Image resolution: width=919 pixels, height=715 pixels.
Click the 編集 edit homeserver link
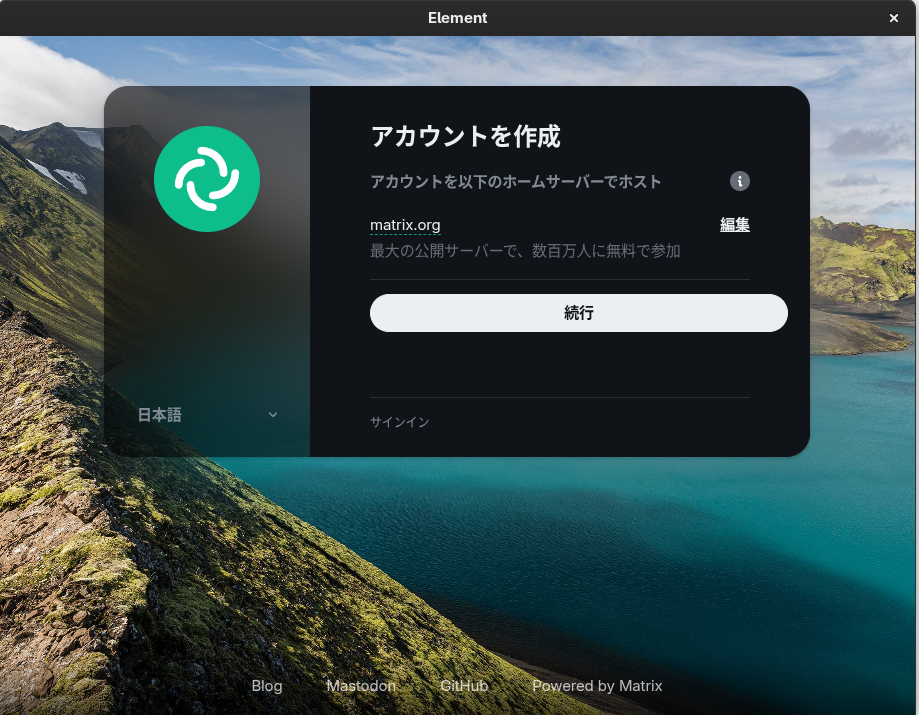tap(734, 224)
